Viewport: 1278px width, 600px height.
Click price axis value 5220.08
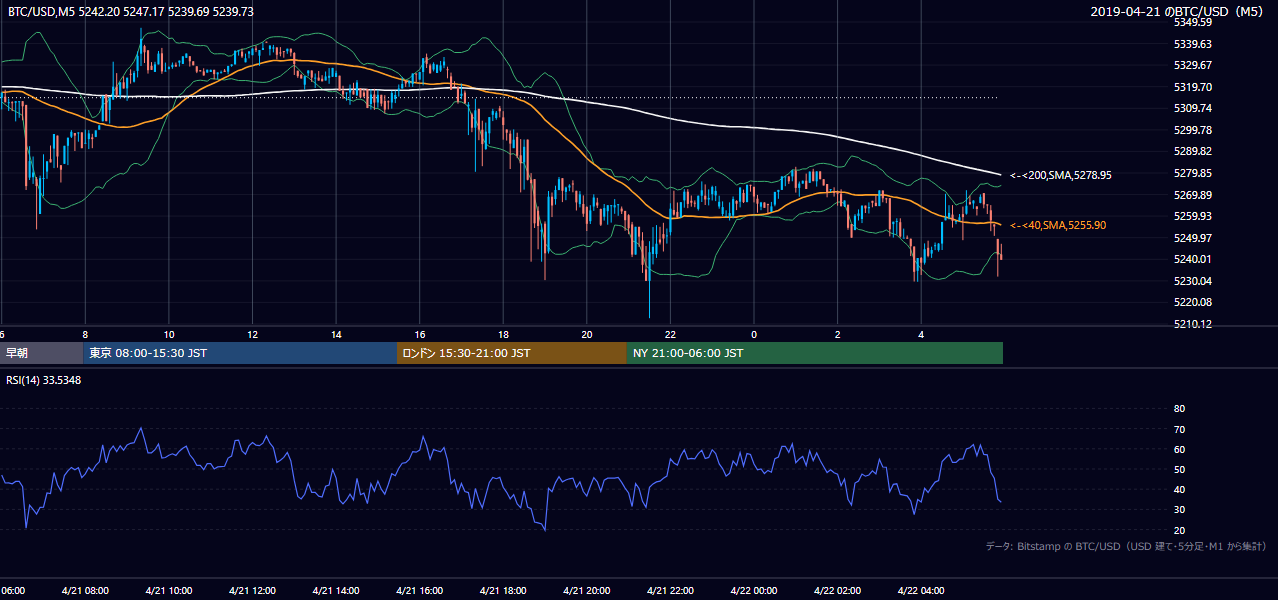click(1193, 302)
